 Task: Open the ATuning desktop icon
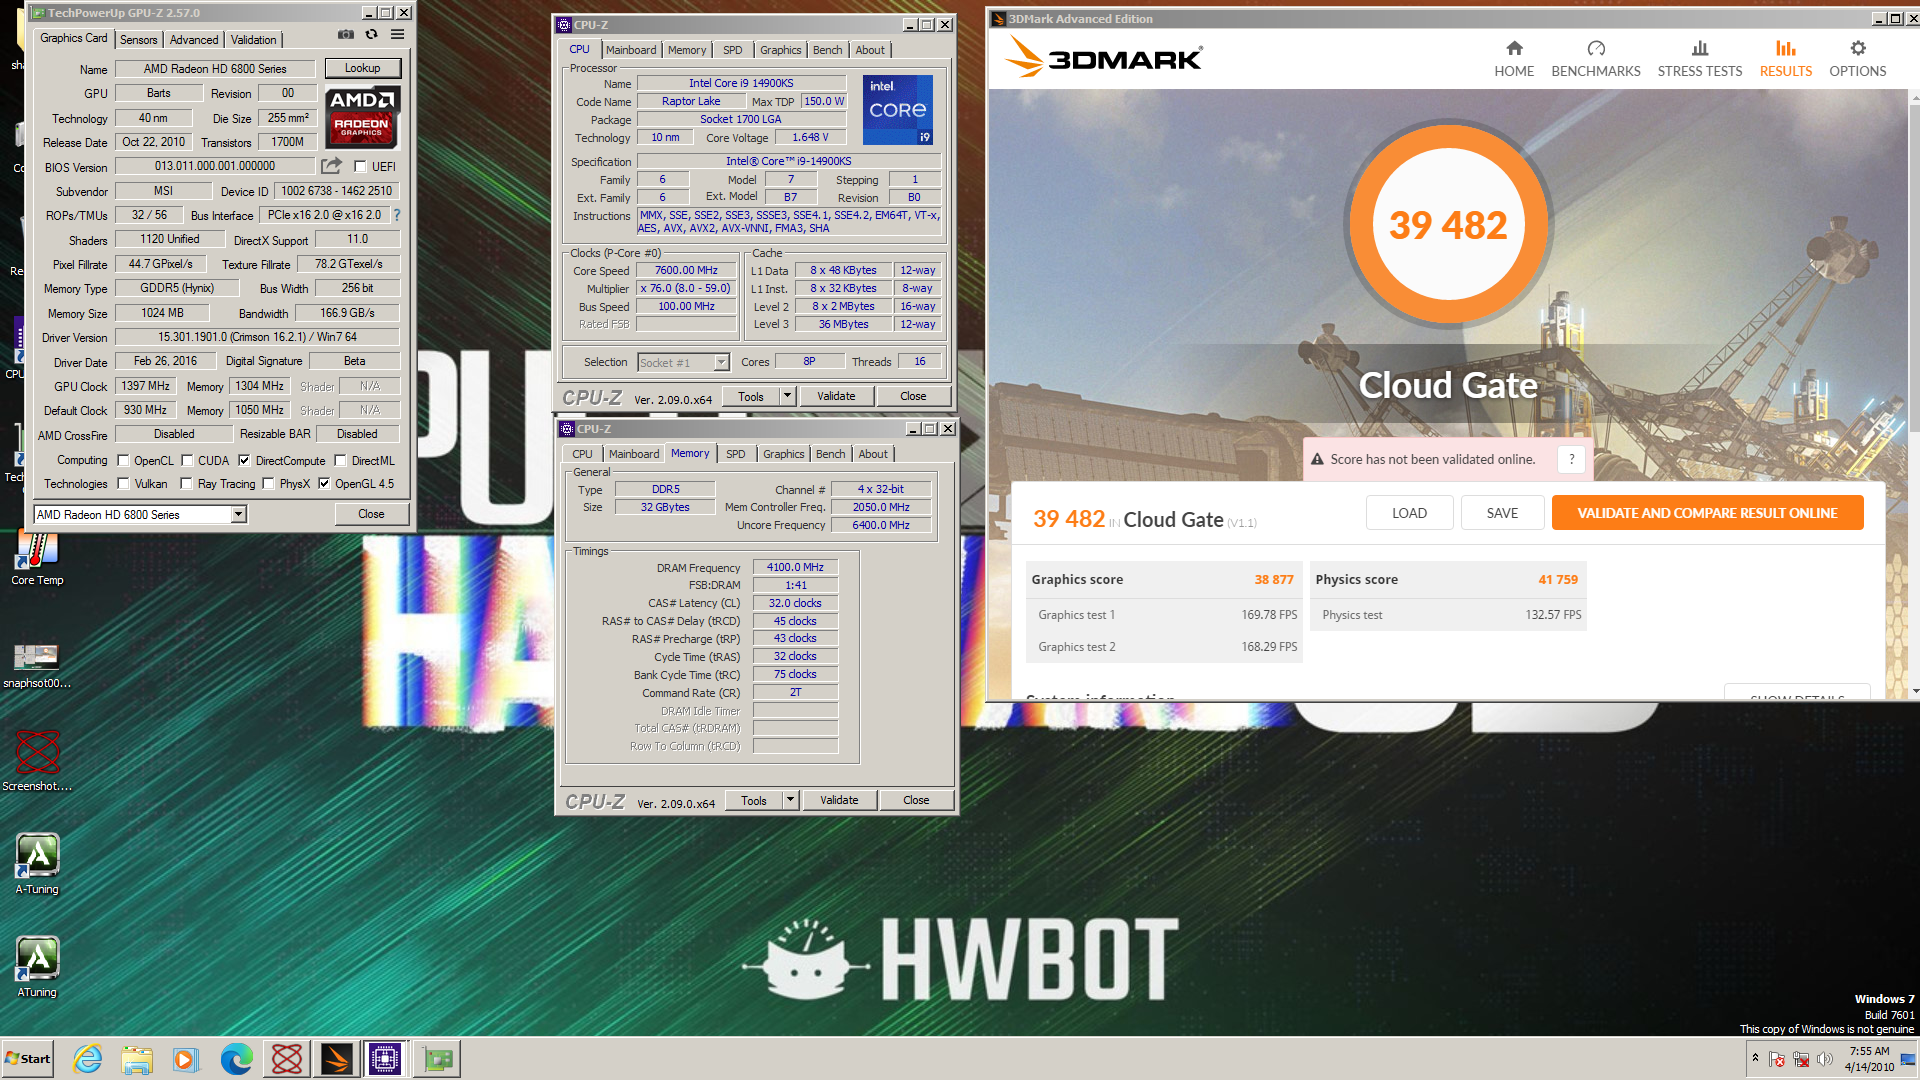click(37, 967)
